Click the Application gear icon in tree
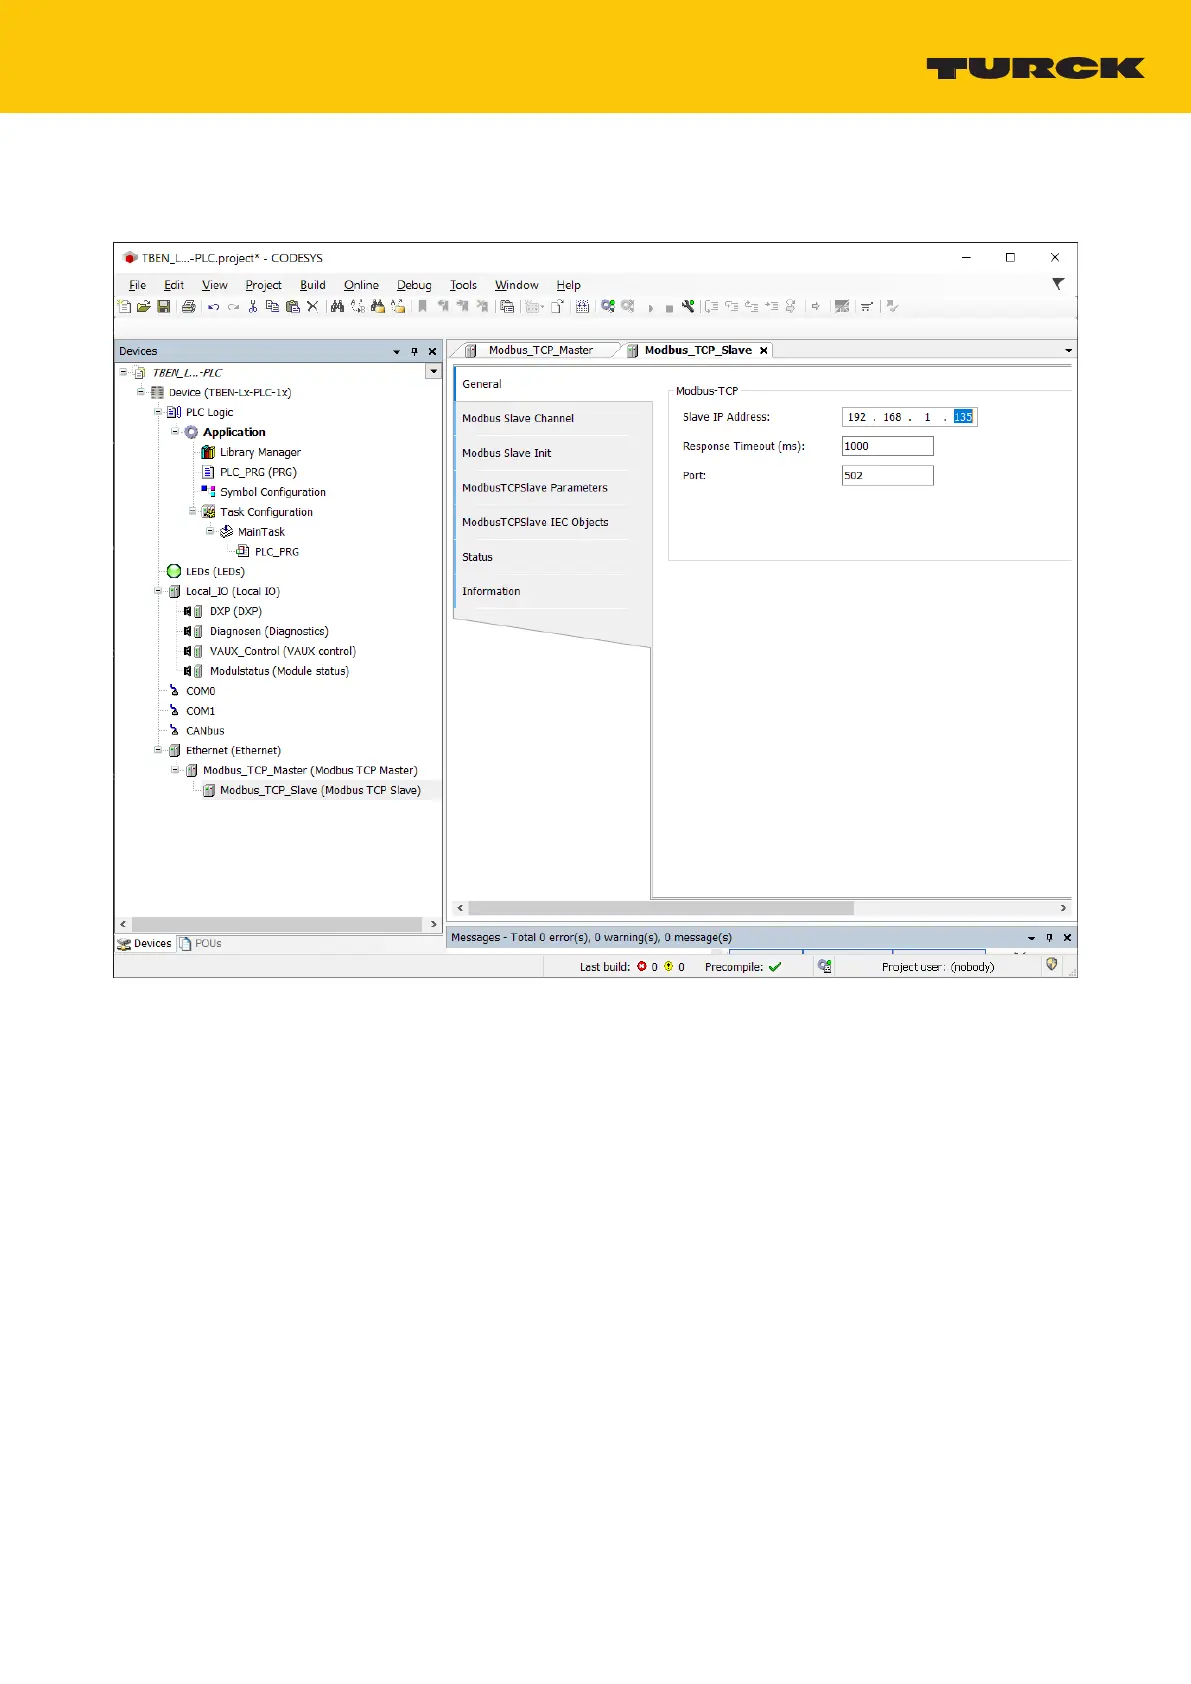The height and width of the screenshot is (1684, 1191). pyautogui.click(x=191, y=432)
